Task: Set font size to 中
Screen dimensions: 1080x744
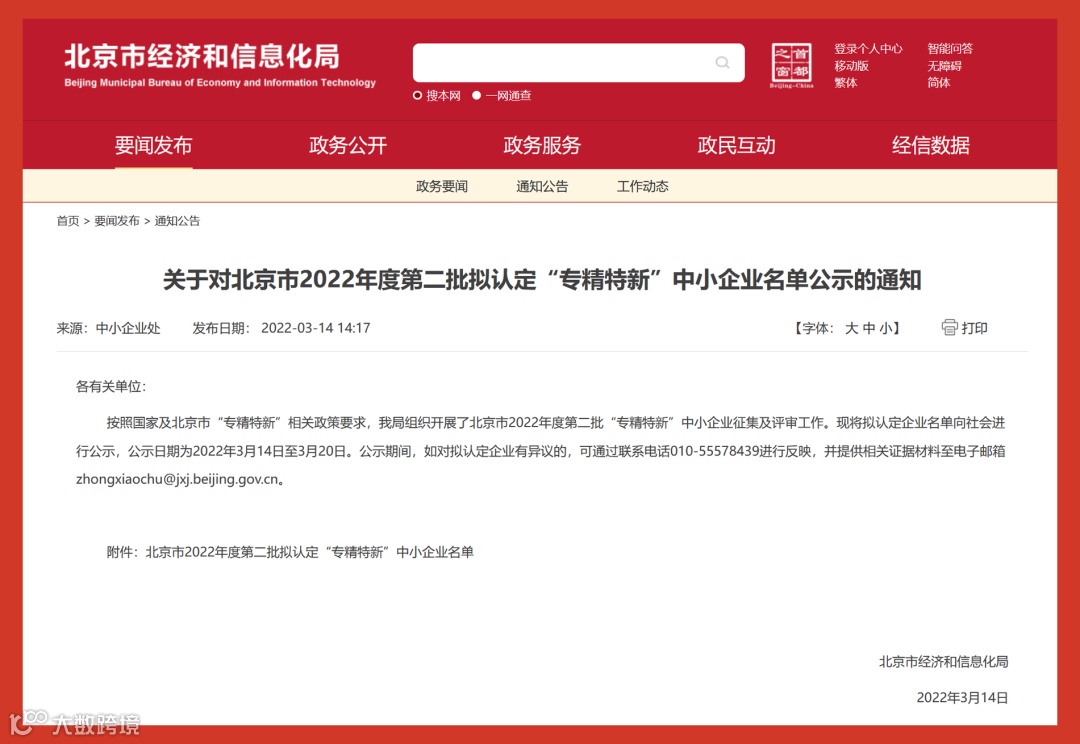Action: point(869,328)
